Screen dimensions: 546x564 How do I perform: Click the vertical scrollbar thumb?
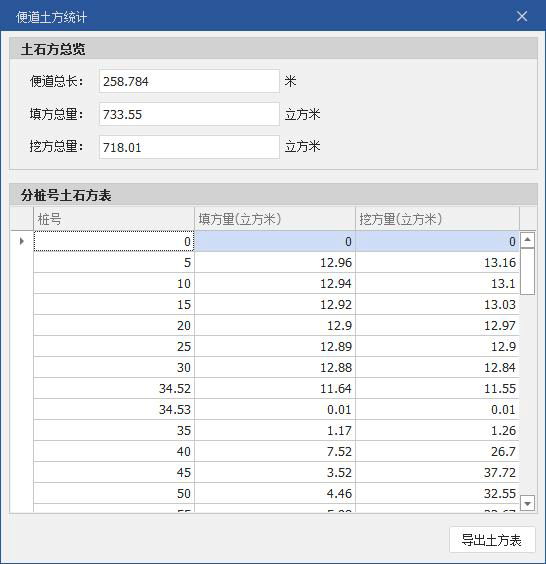527,271
